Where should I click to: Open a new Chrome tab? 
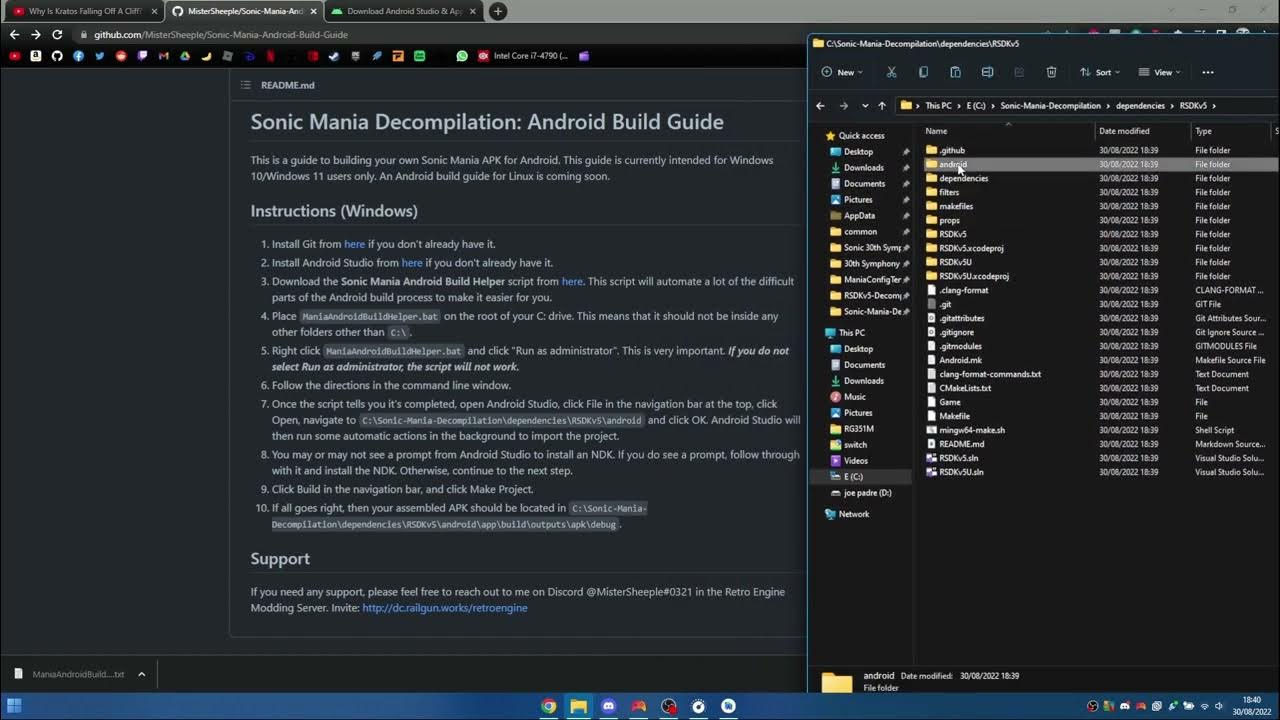tap(497, 11)
